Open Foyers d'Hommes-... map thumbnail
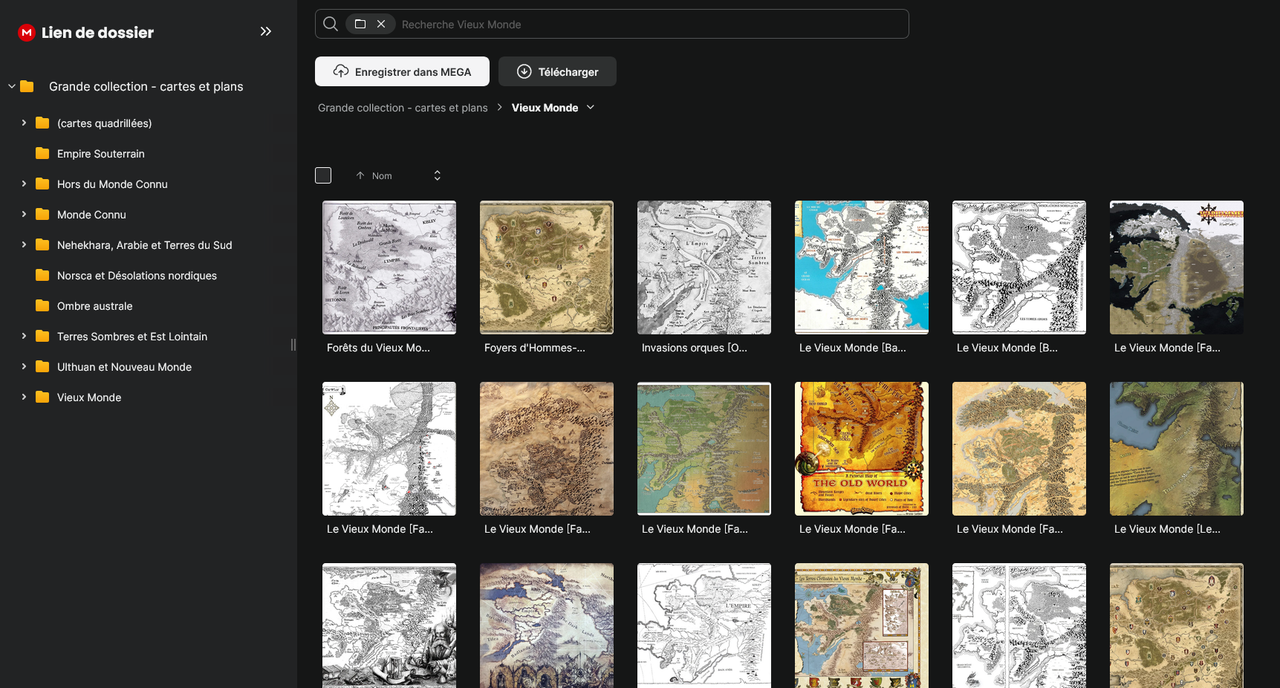 [547, 267]
